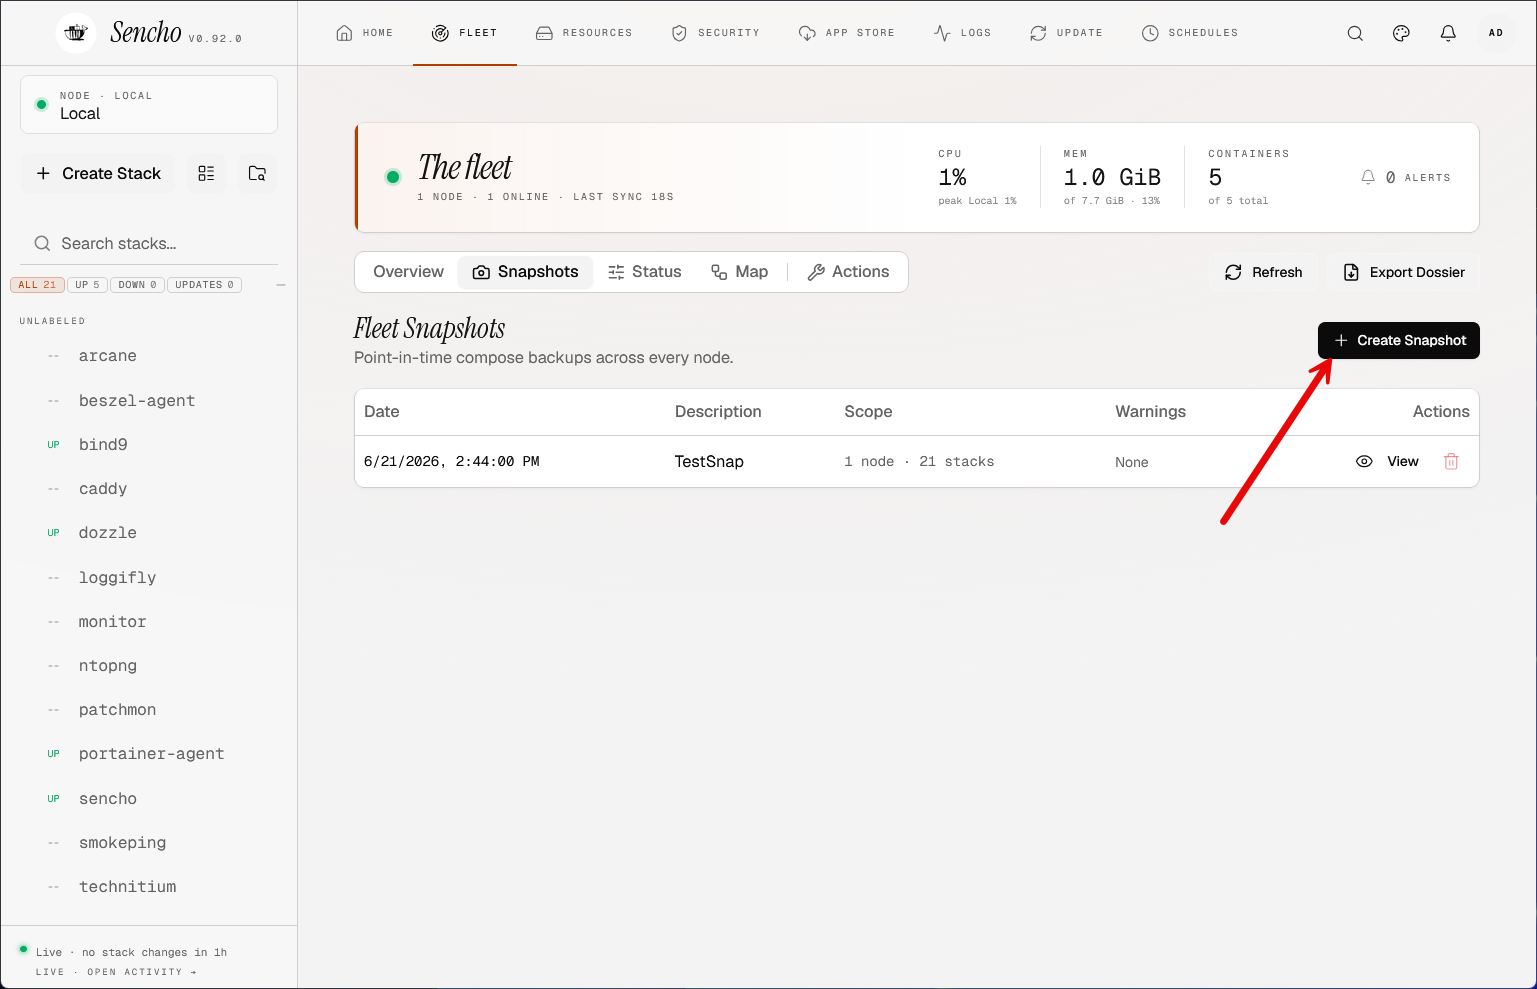1537x989 pixels.
Task: Click the '1 node · 21 stacks' scope cell
Action: click(x=919, y=461)
